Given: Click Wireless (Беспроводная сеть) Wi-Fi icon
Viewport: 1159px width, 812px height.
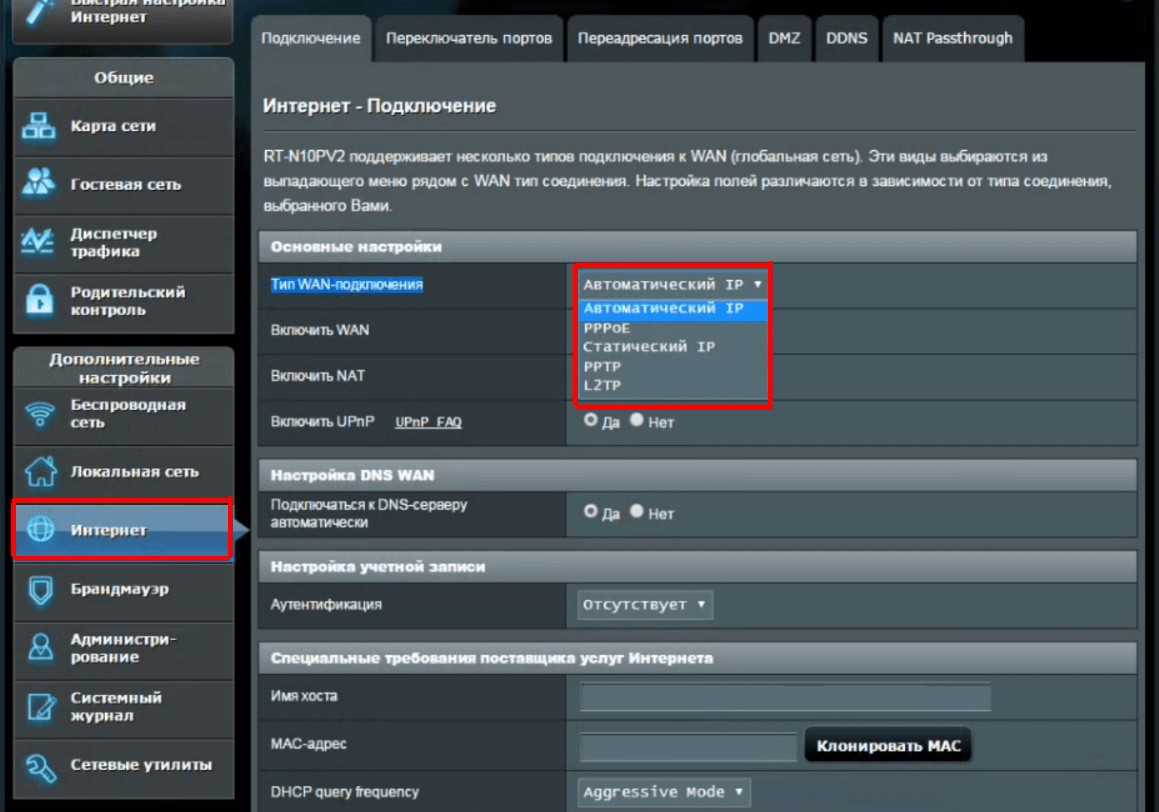Looking at the screenshot, I should click(39, 413).
